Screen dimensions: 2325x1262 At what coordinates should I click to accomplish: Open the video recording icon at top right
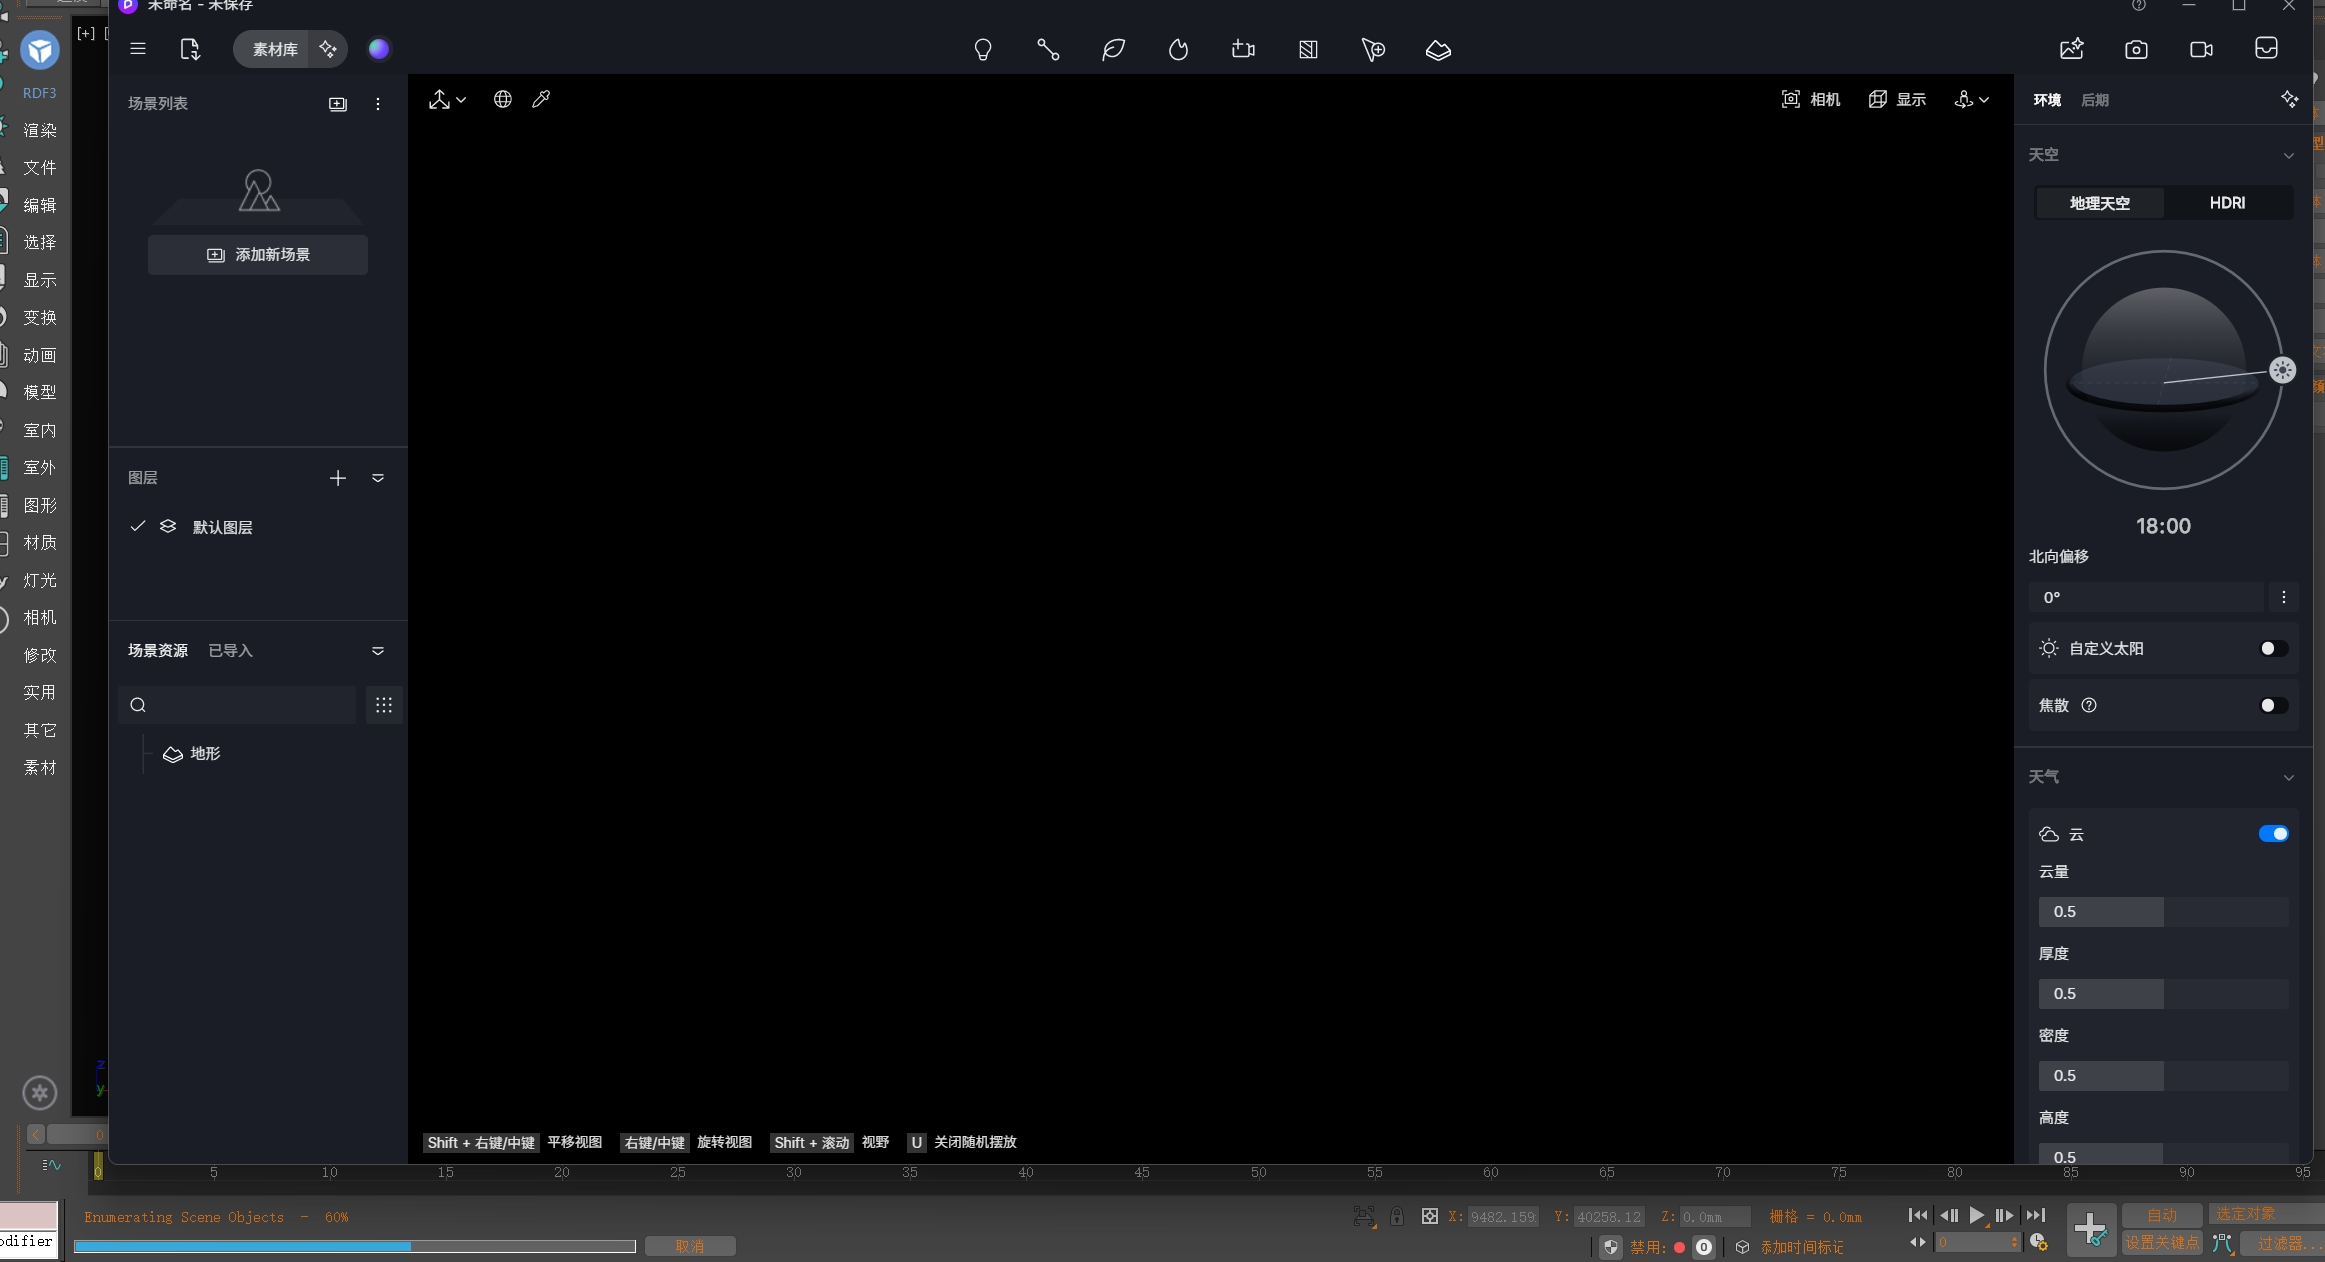point(2201,50)
